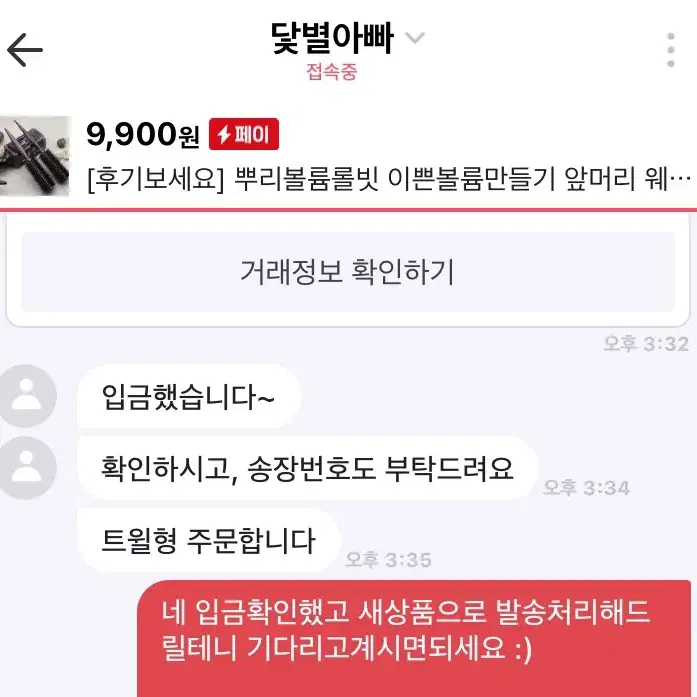Open the 뿌리볼륨롤빗 product title link
Image resolution: width=697 pixels, height=697 pixels.
pyautogui.click(x=389, y=179)
